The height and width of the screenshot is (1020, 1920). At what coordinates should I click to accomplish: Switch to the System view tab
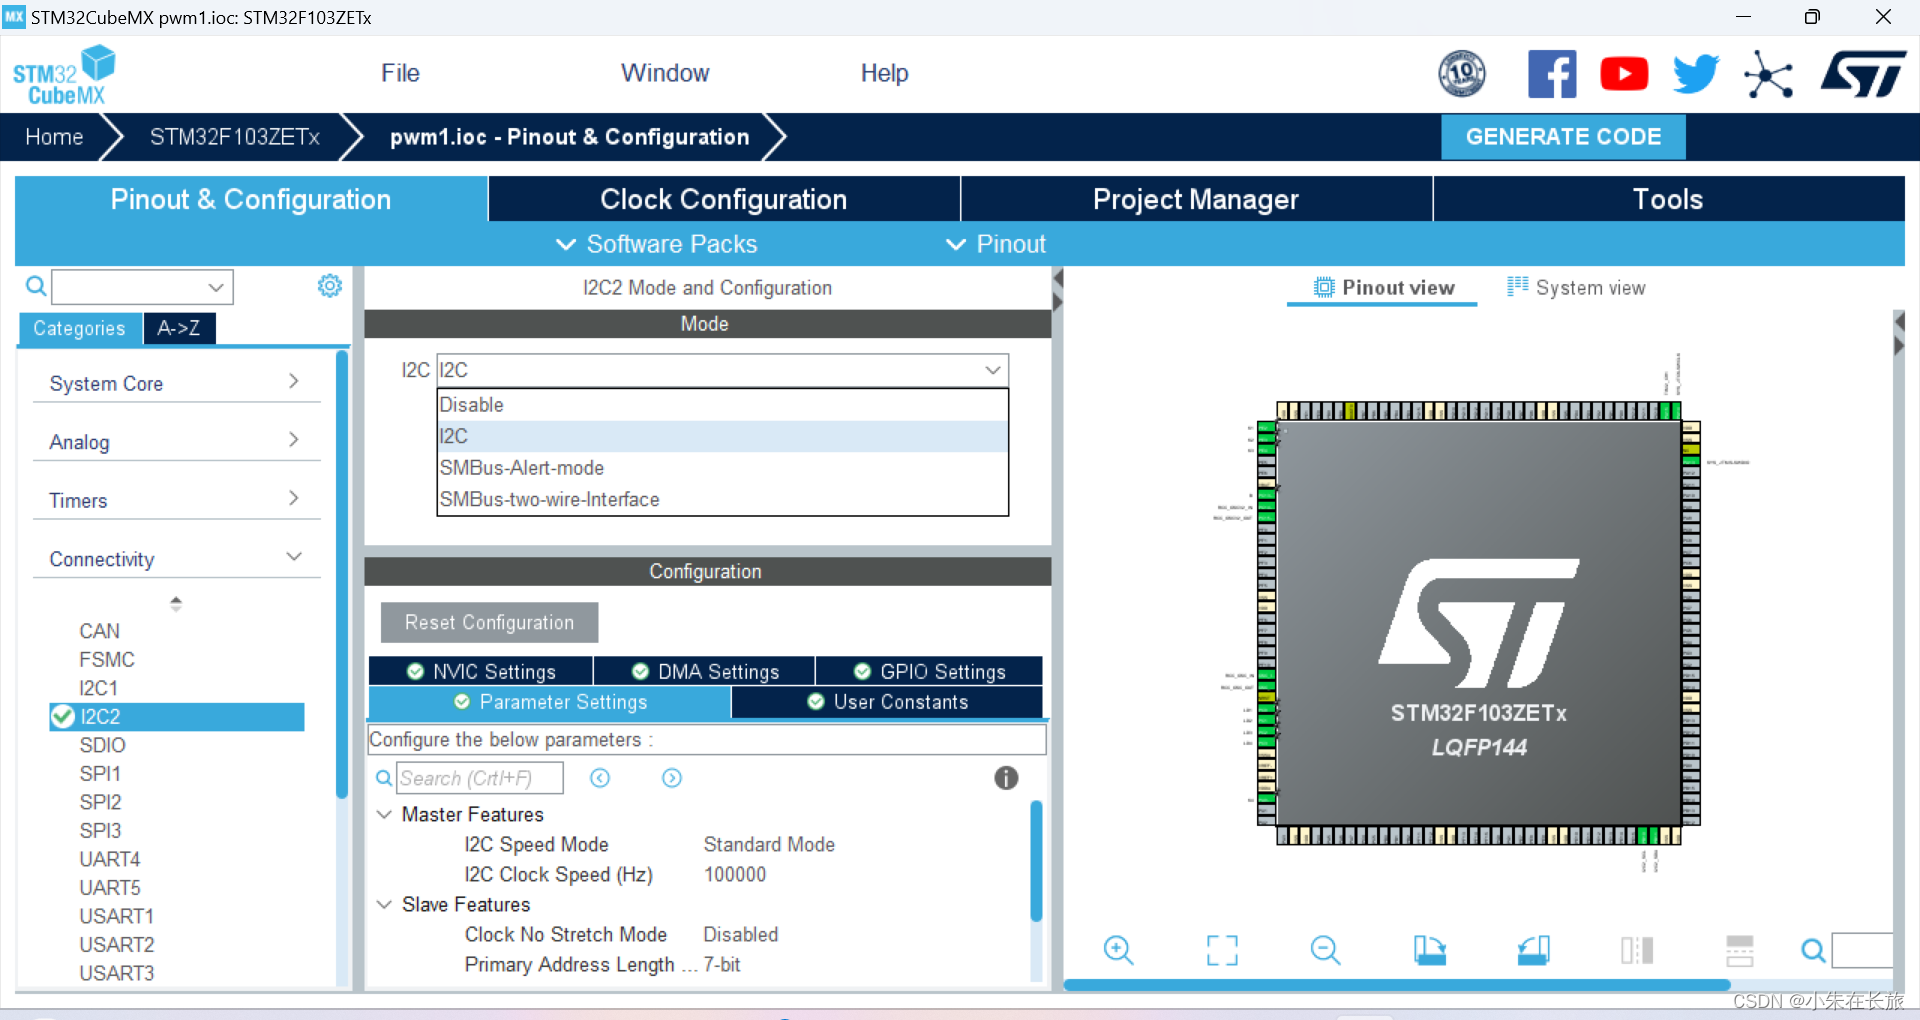click(x=1576, y=287)
